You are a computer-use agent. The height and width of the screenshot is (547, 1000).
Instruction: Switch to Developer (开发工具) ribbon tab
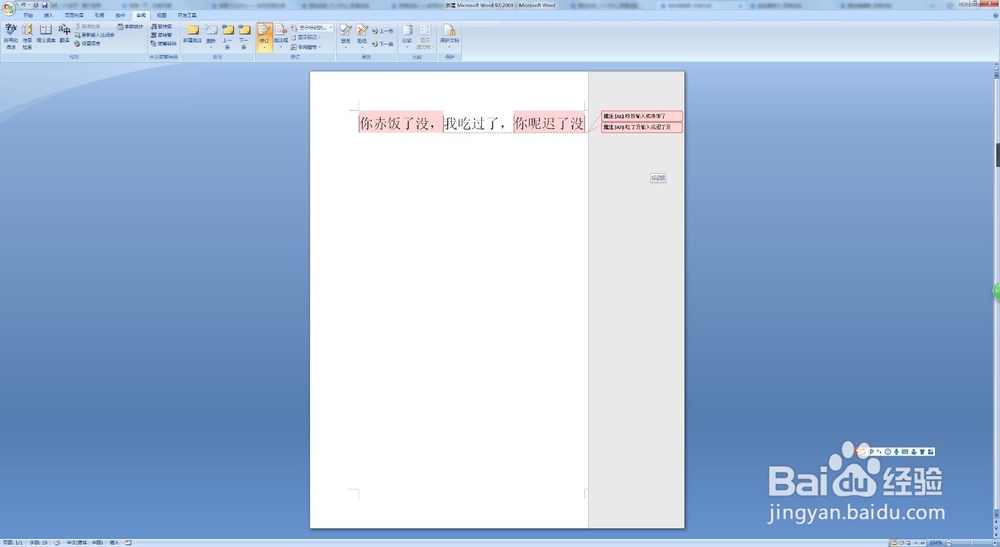tap(187, 15)
